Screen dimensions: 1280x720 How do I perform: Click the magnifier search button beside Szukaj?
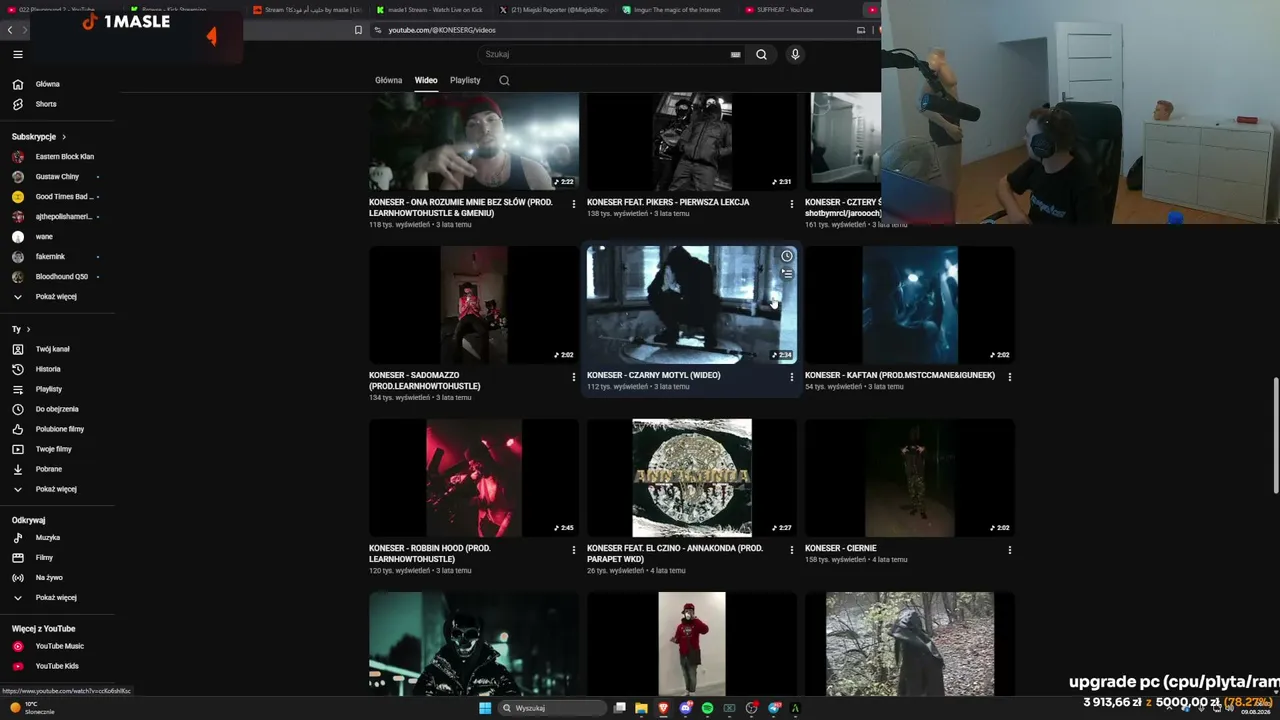coord(761,55)
